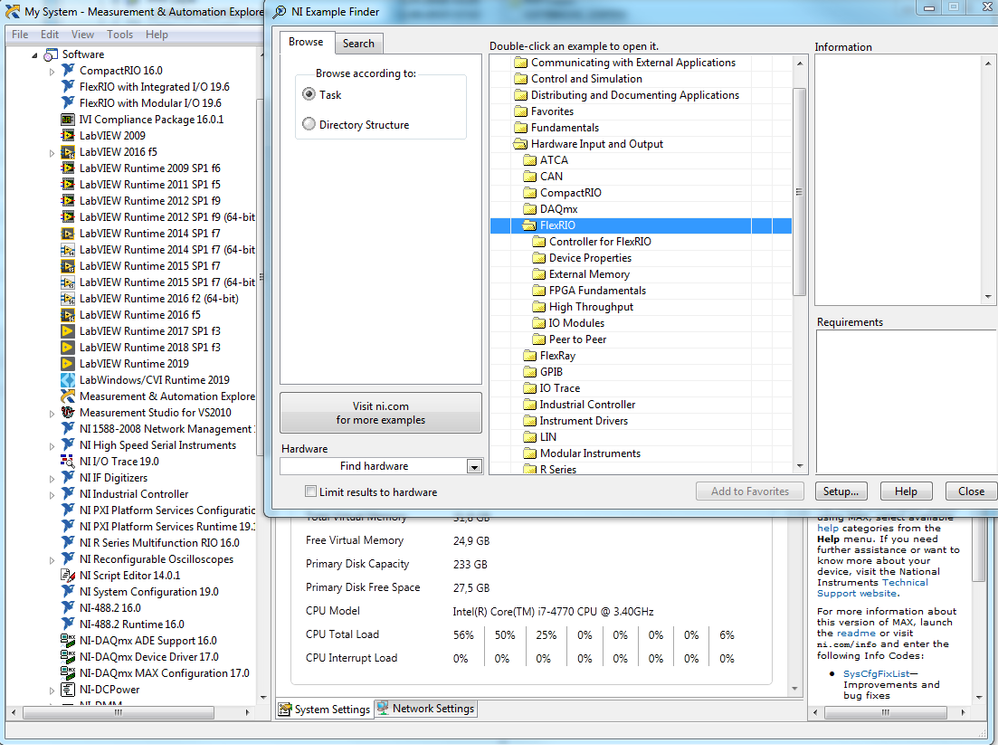Click the NI Script Editor 14.0.1 icon

tap(67, 575)
